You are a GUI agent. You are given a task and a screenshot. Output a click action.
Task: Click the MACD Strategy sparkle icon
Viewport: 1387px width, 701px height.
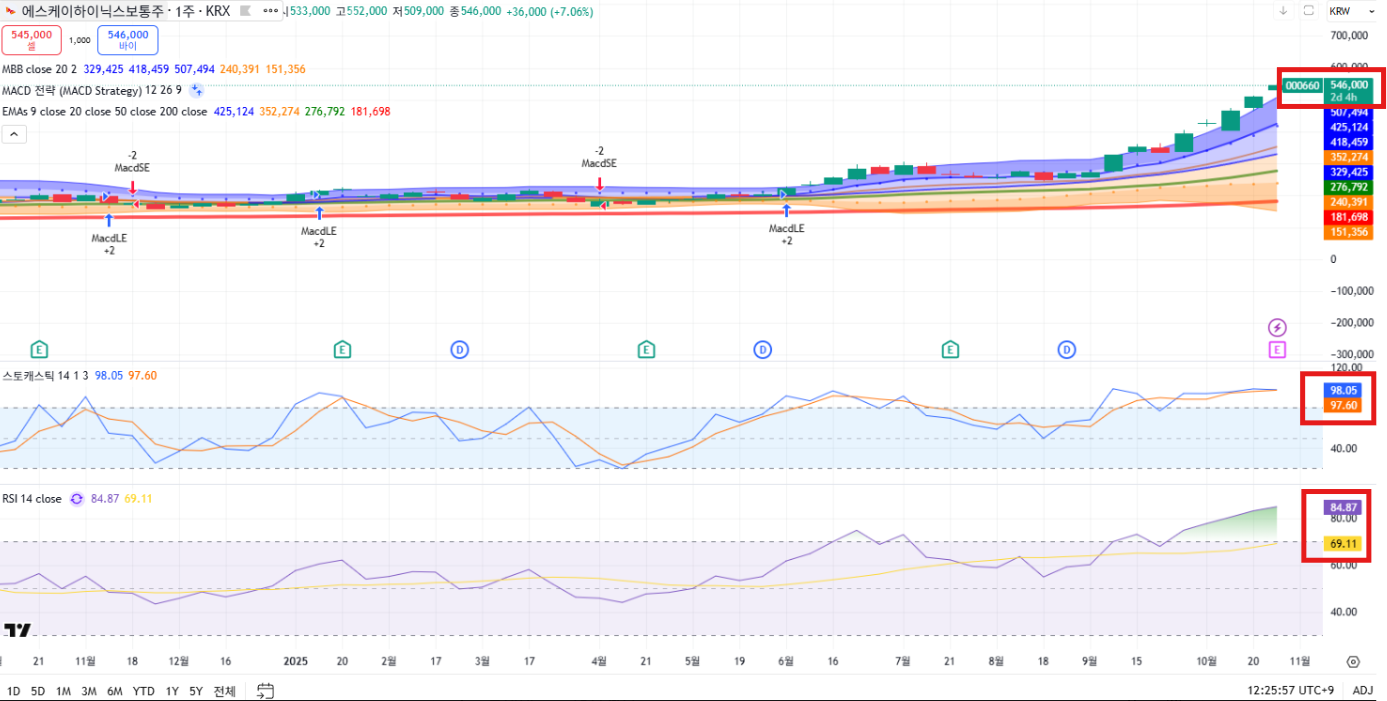[197, 90]
